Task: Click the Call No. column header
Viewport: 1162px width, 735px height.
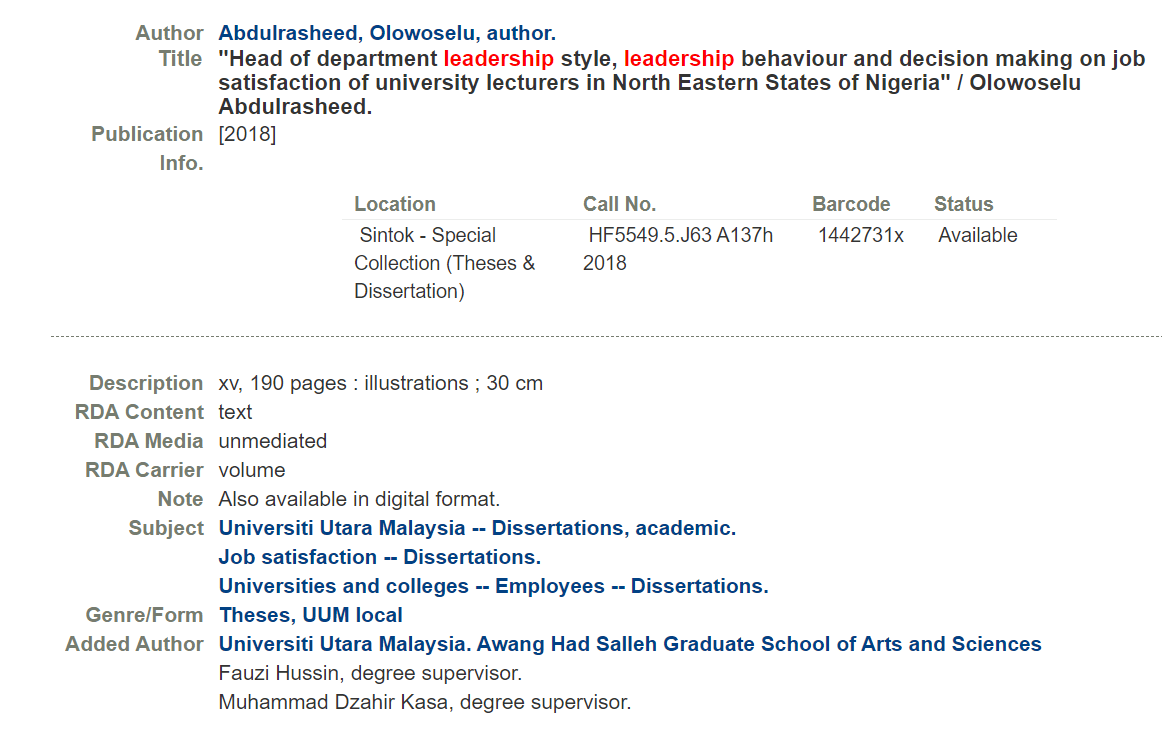Action: 619,204
